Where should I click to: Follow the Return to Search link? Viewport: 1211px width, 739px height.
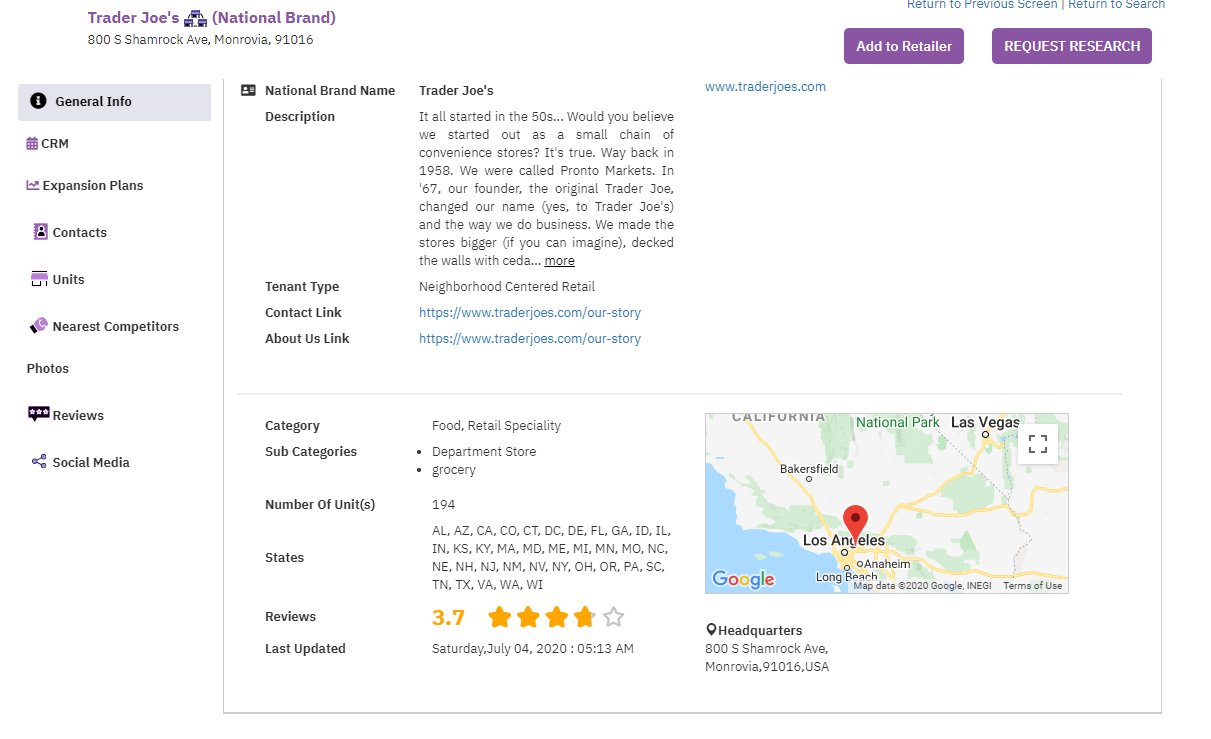[x=1117, y=5]
